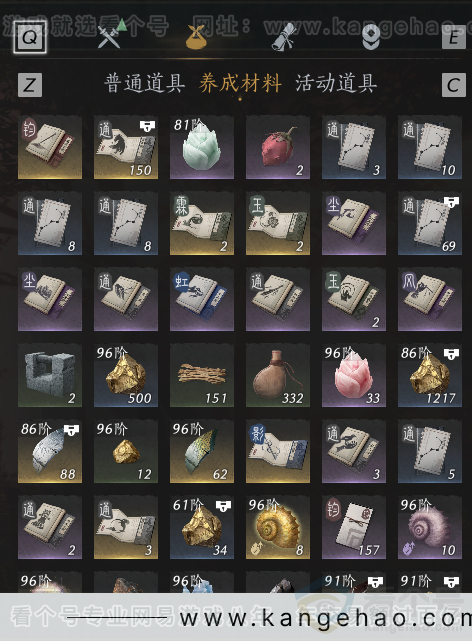Viewport: 472px width, 642px height.
Task: Click the Z key previous tab button
Action: click(x=30, y=85)
